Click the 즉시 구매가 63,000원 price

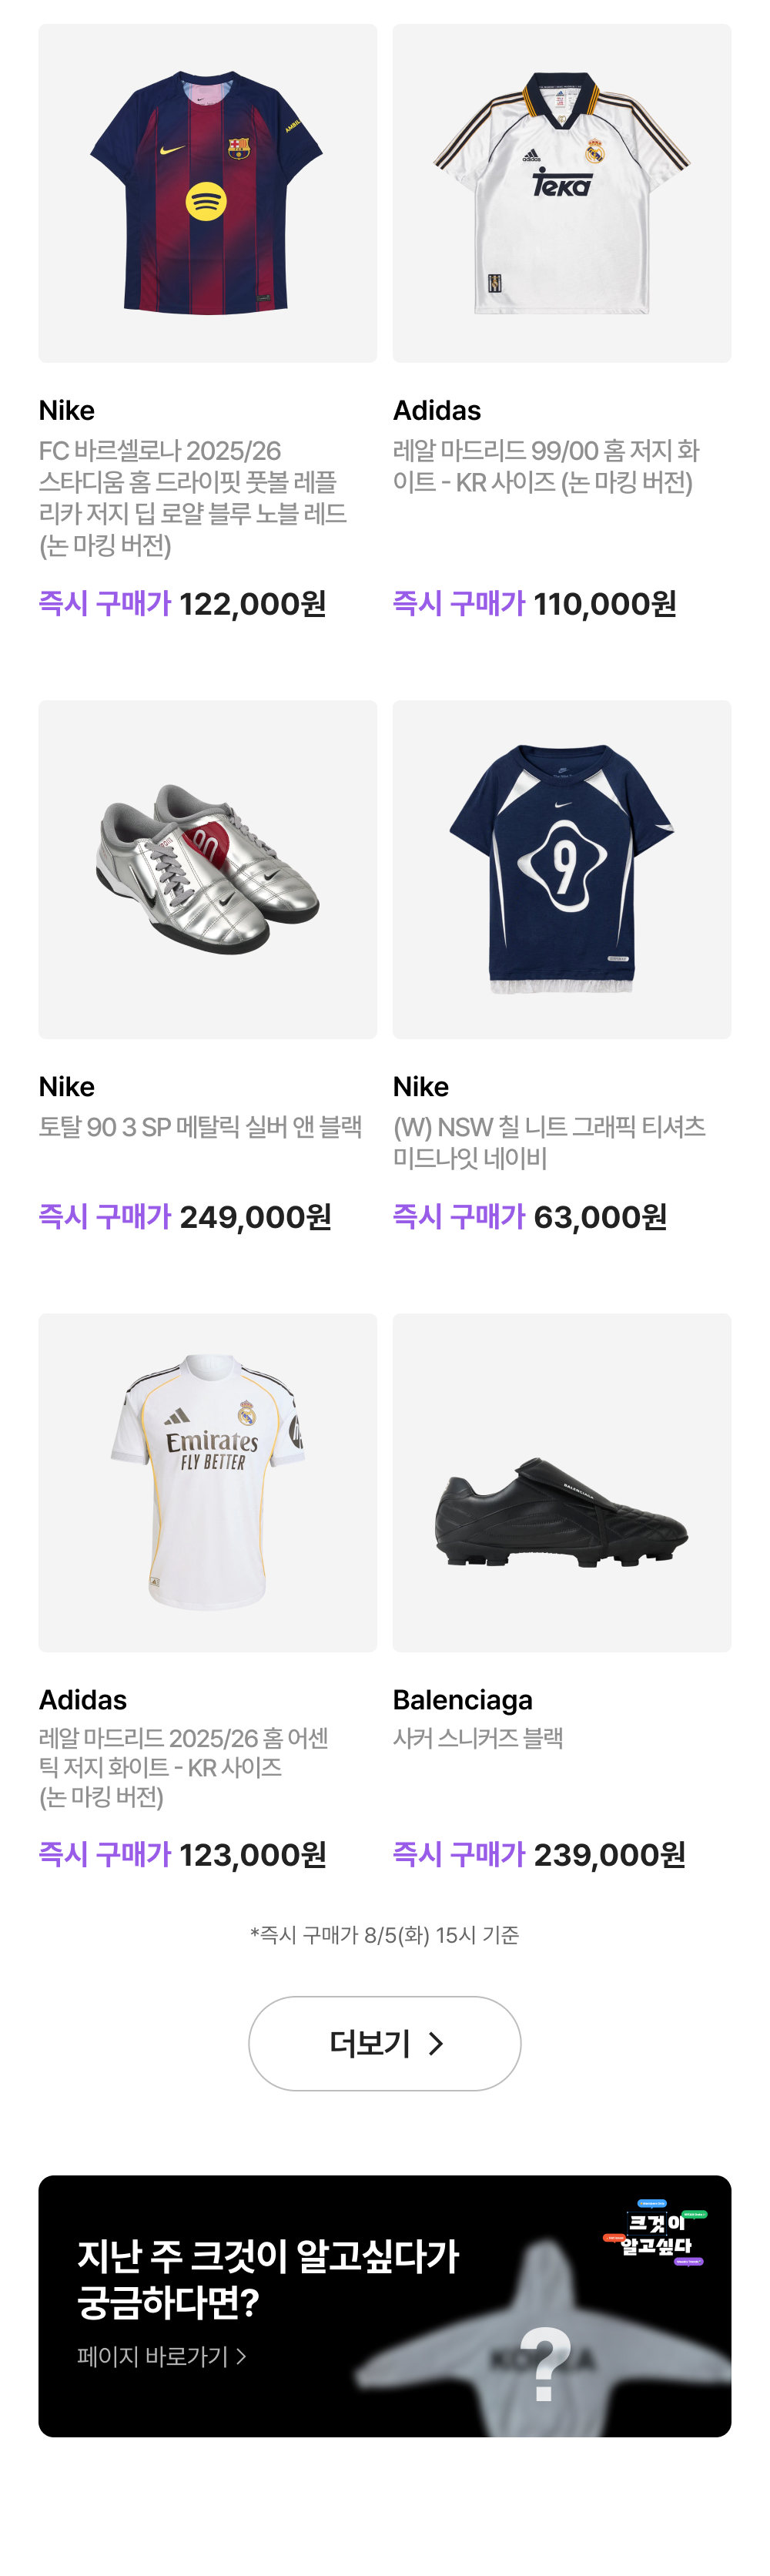[529, 1217]
